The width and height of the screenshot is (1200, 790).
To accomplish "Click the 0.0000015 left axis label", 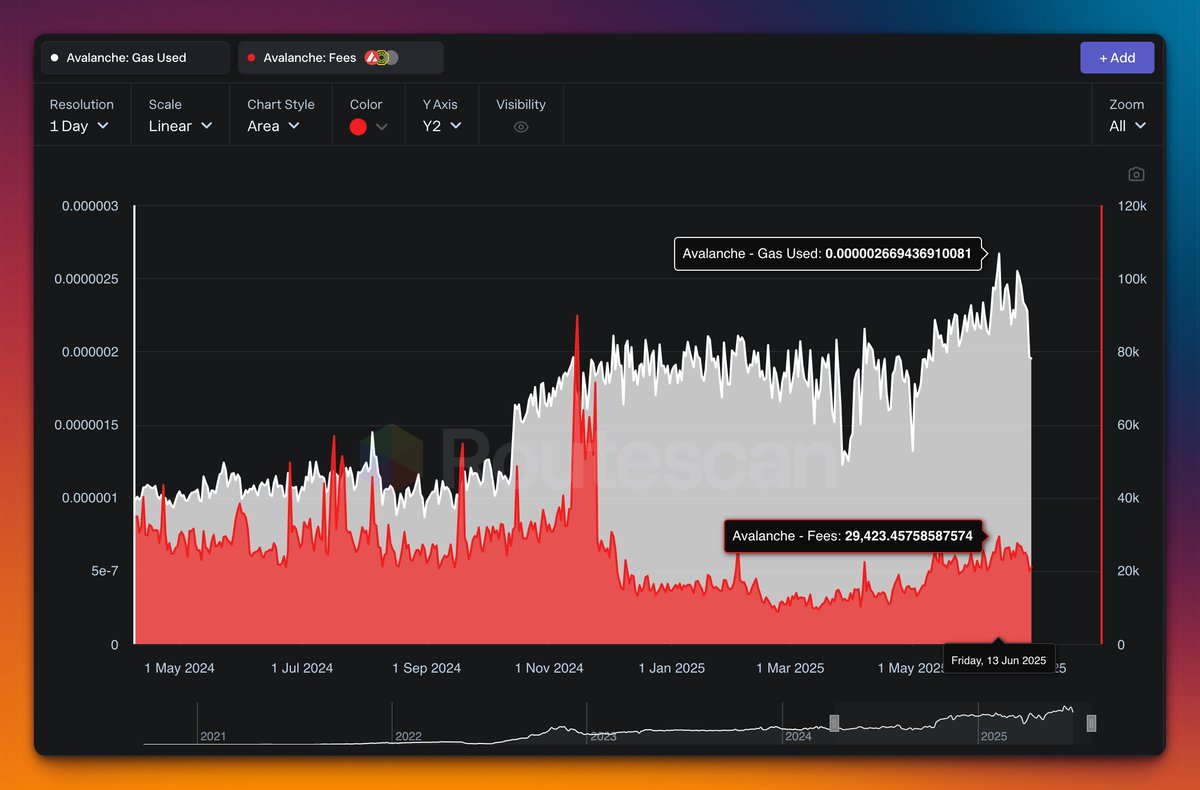I will click(x=86, y=425).
